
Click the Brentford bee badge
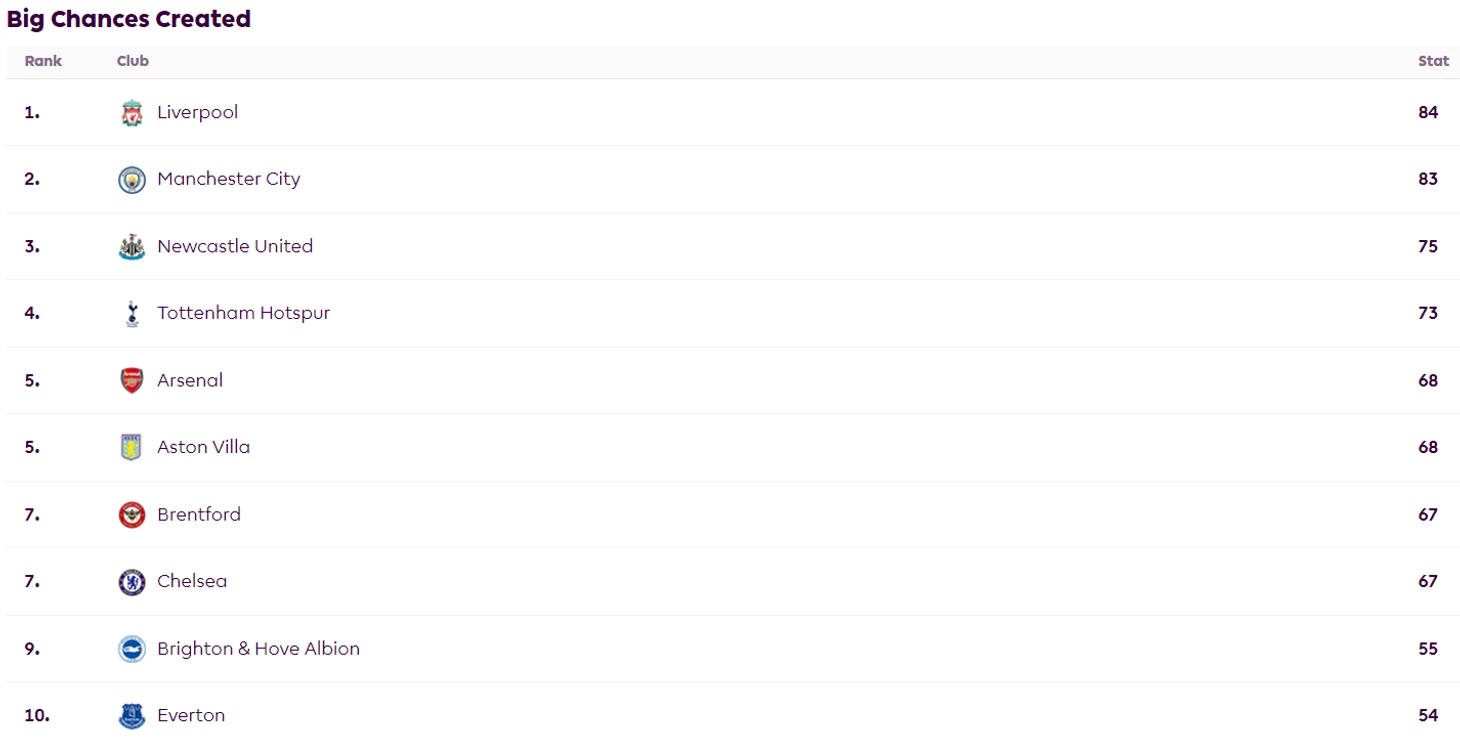(132, 515)
